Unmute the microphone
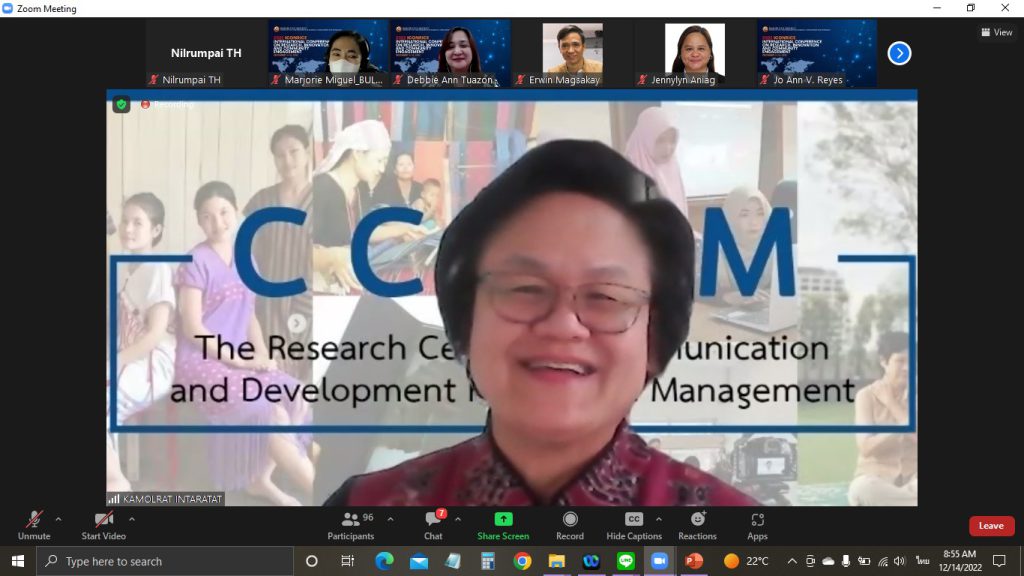 [34, 526]
